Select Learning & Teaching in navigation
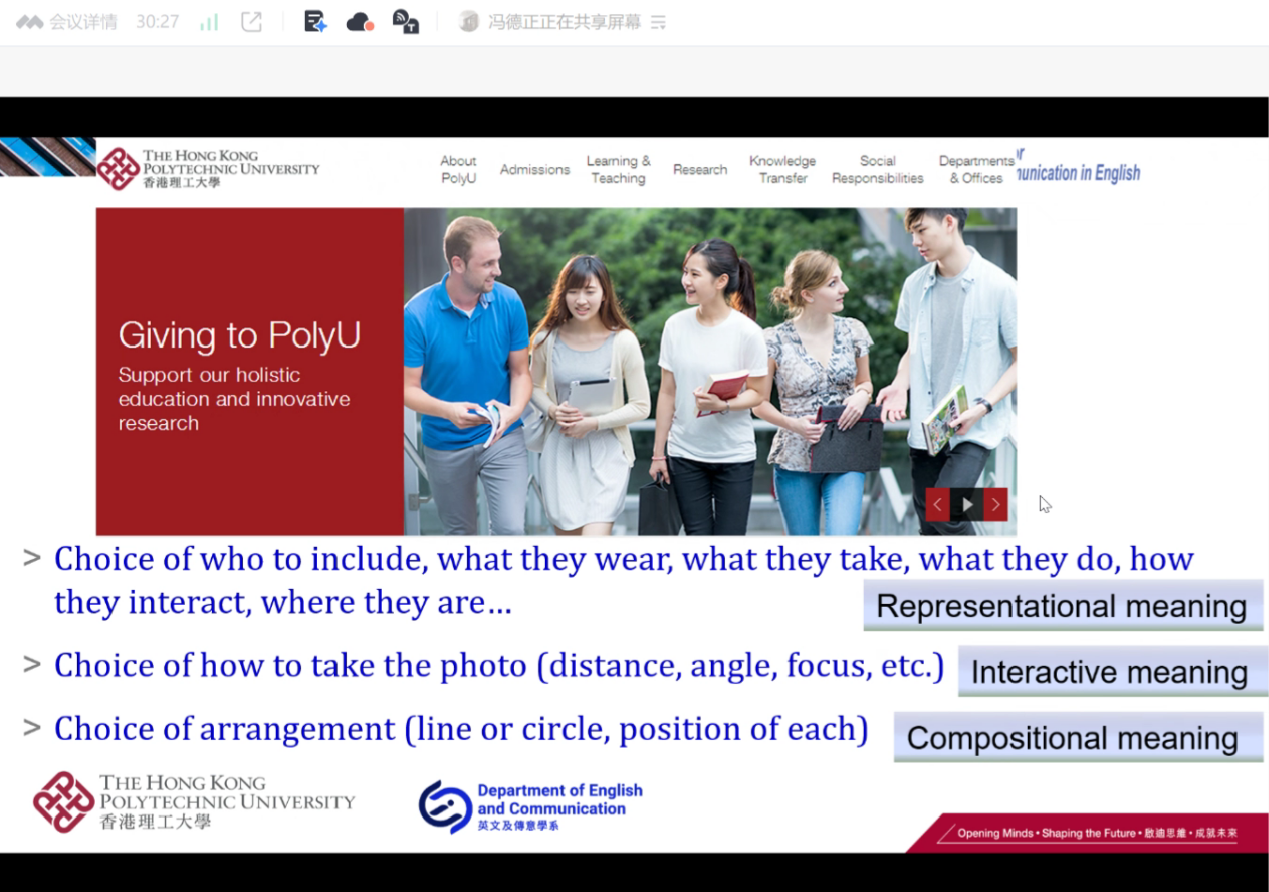The image size is (1269, 892). (618, 169)
